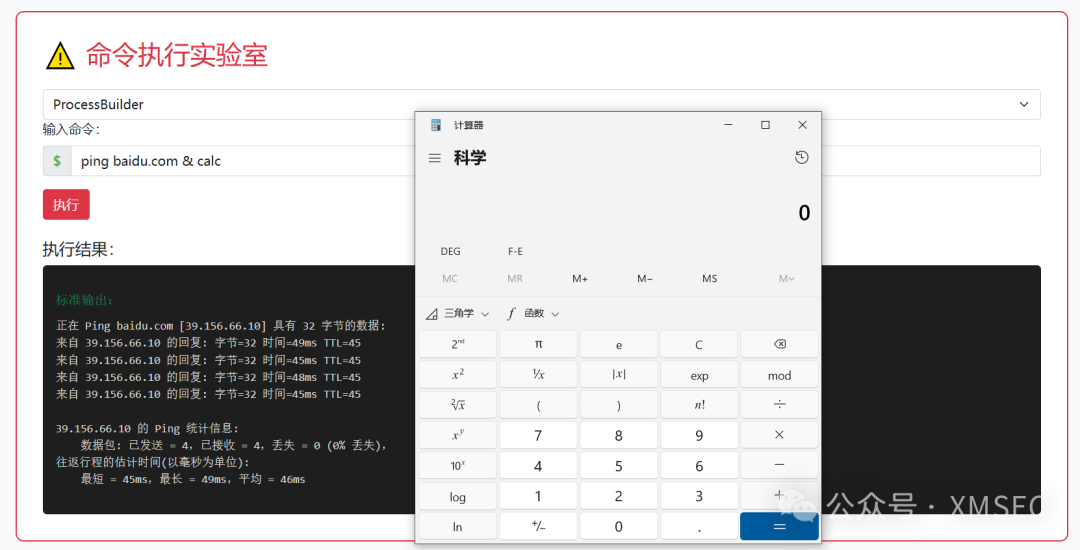Click the backspace key in calculator
Image resolution: width=1080 pixels, height=550 pixels.
(x=780, y=344)
